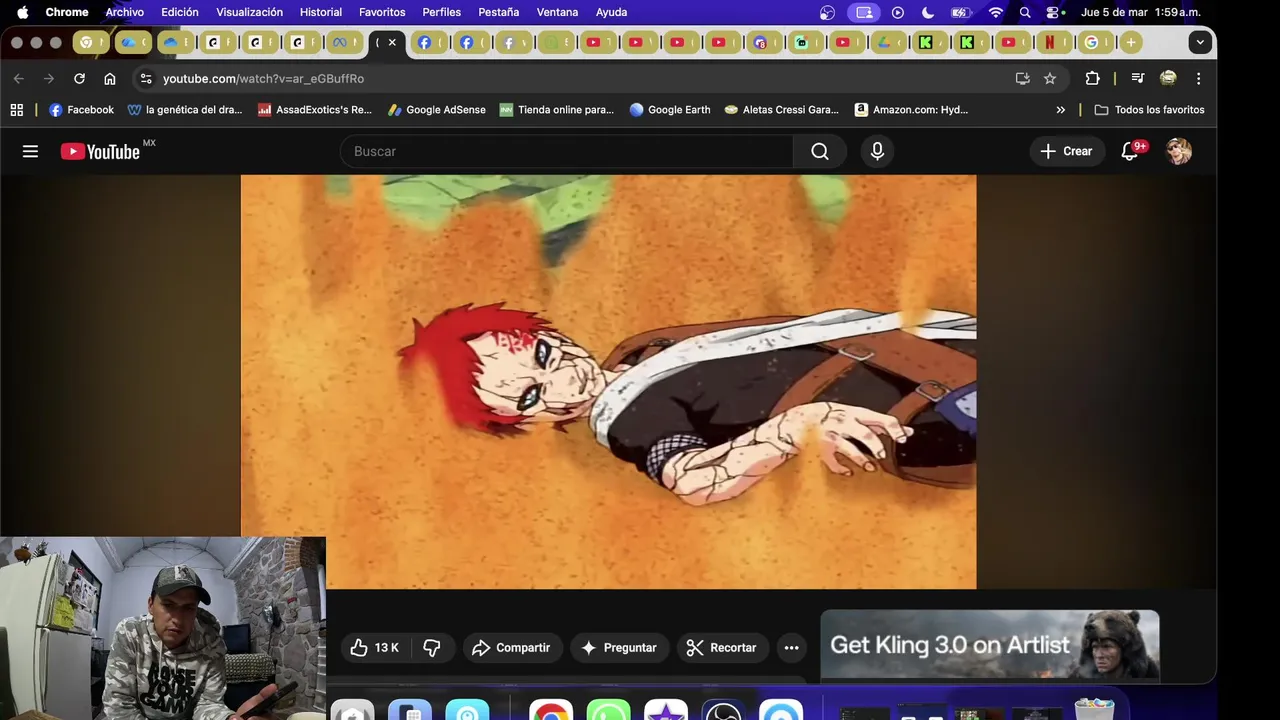The height and width of the screenshot is (720, 1280).
Task: Click the Crear button
Action: pyautogui.click(x=1066, y=151)
